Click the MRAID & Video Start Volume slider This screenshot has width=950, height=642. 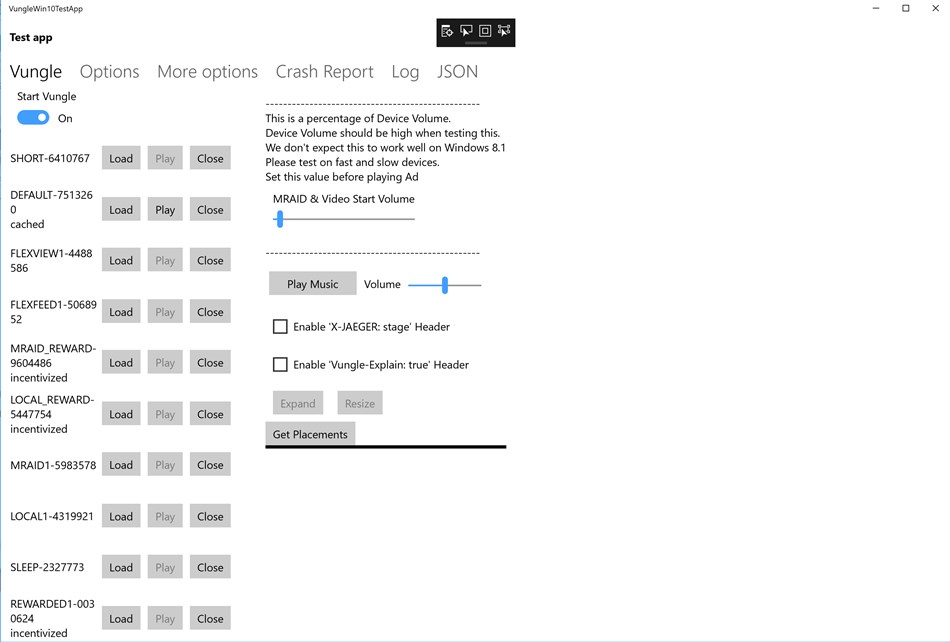344,219
